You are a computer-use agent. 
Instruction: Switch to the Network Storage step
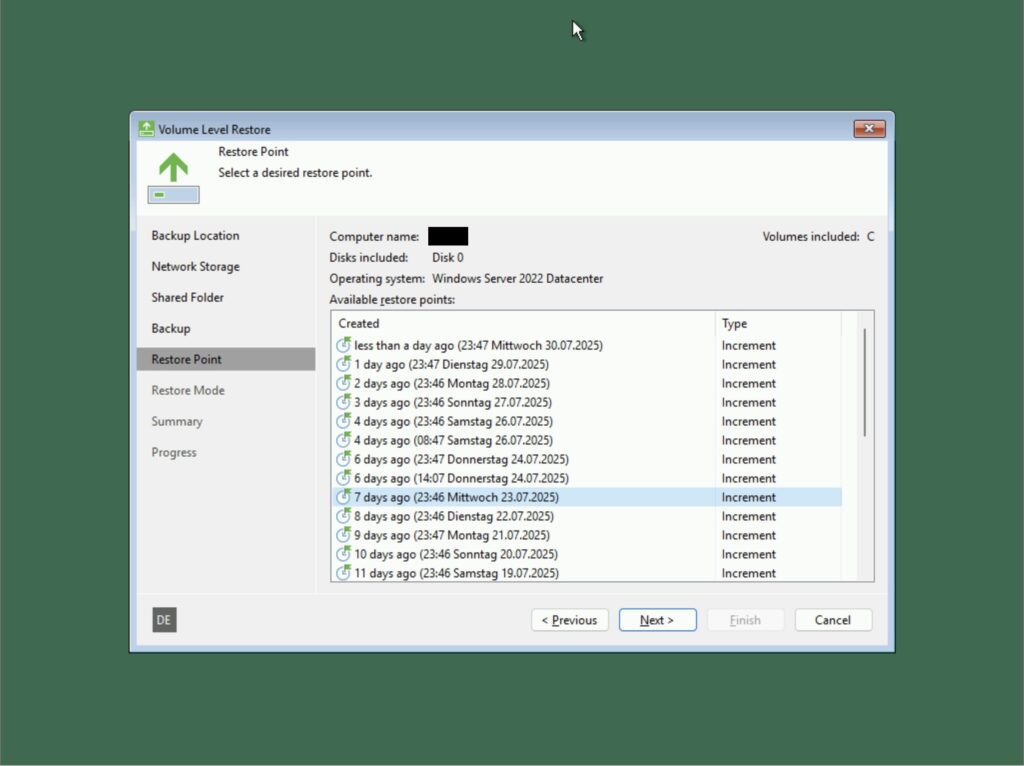[194, 266]
